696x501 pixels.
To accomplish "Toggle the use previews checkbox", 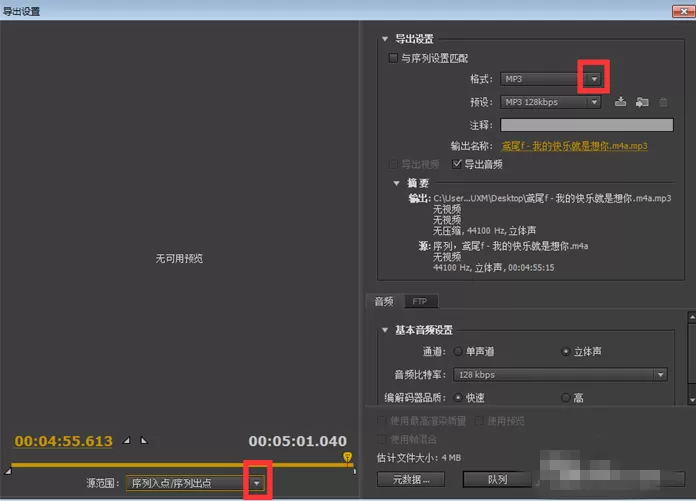I will tap(479, 420).
